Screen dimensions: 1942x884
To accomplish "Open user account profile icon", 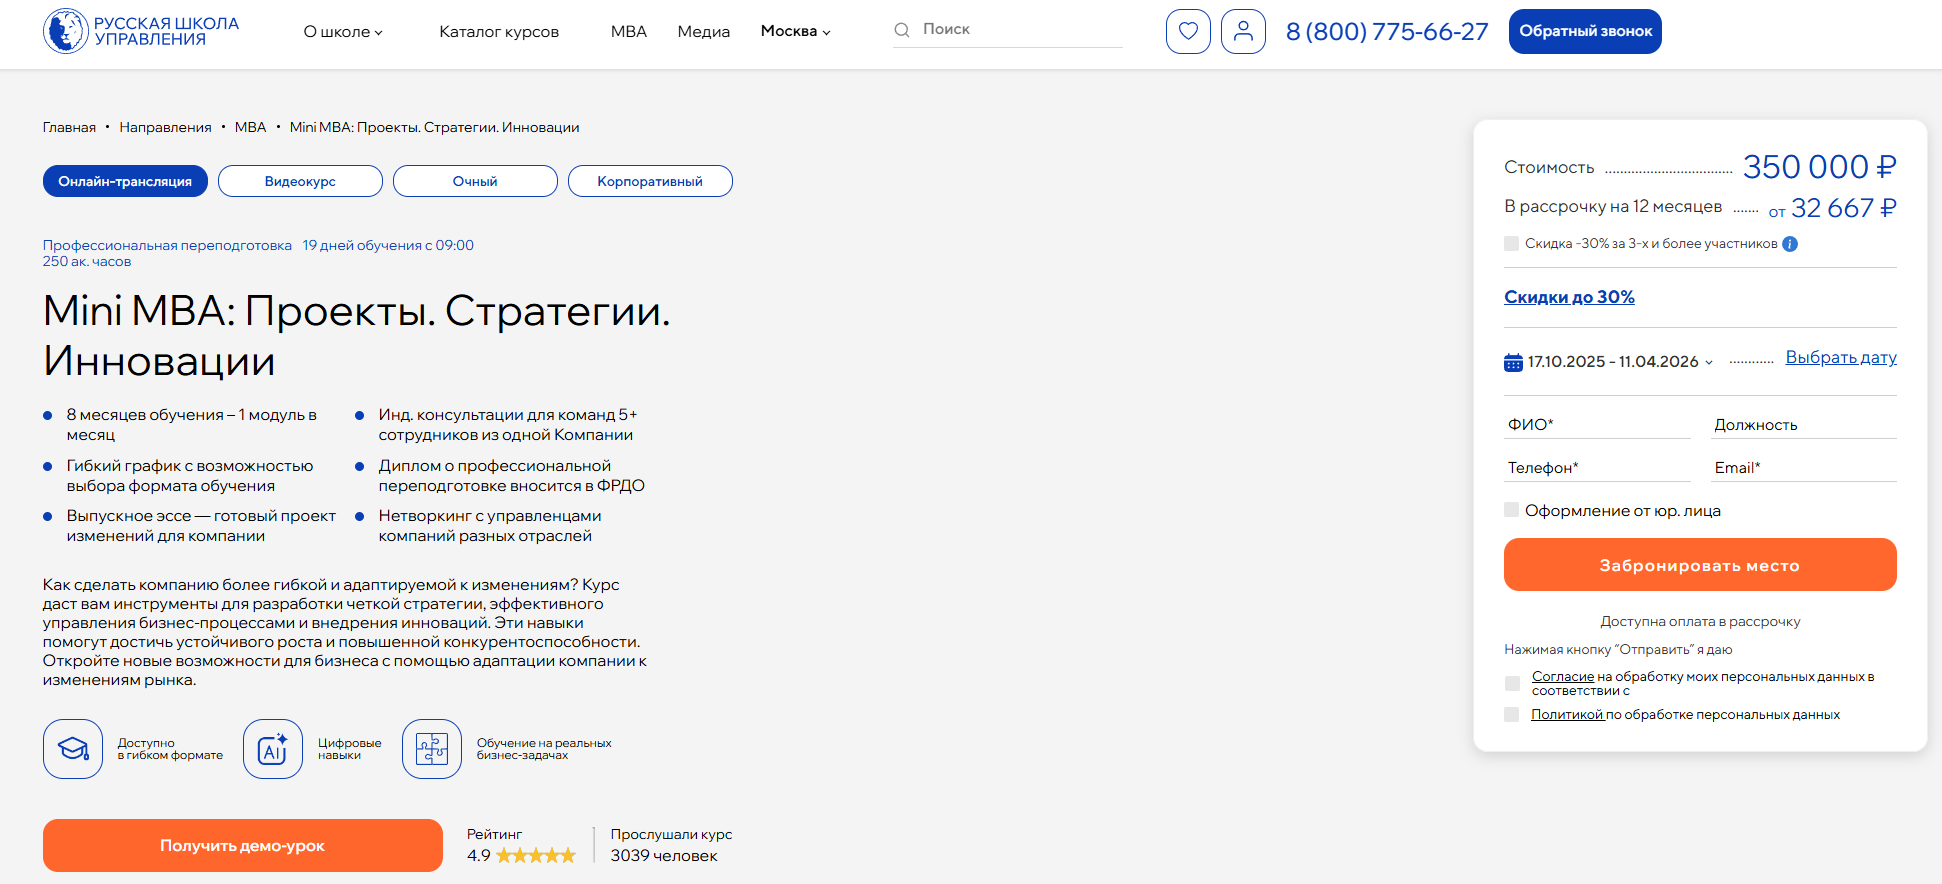I will [1243, 31].
